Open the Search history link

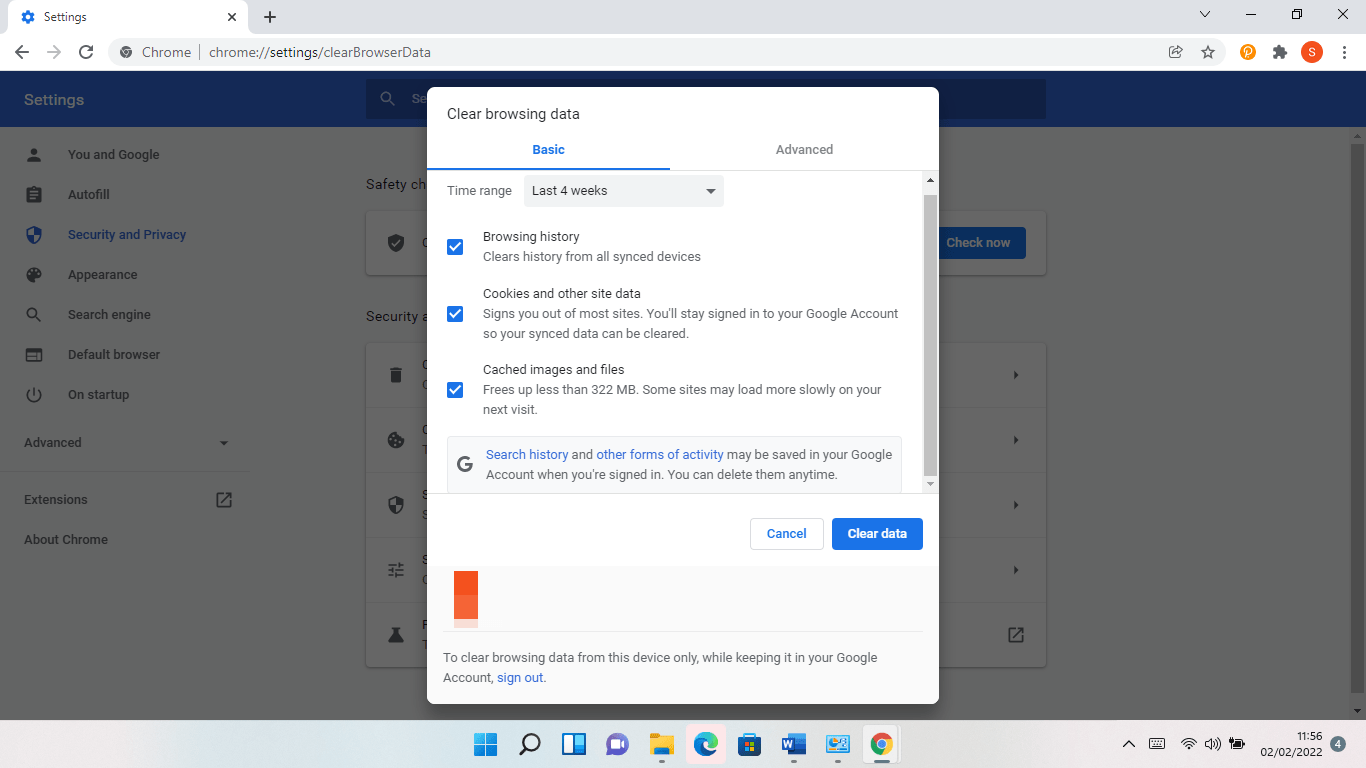(x=527, y=455)
